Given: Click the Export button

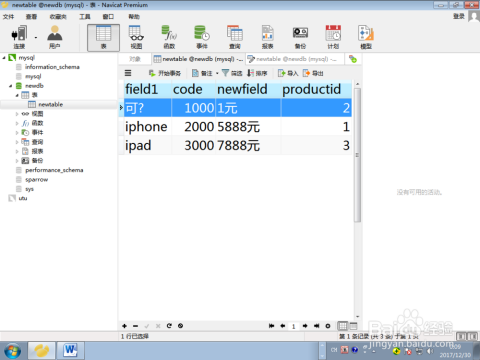Looking at the screenshot, I should coord(313,73).
